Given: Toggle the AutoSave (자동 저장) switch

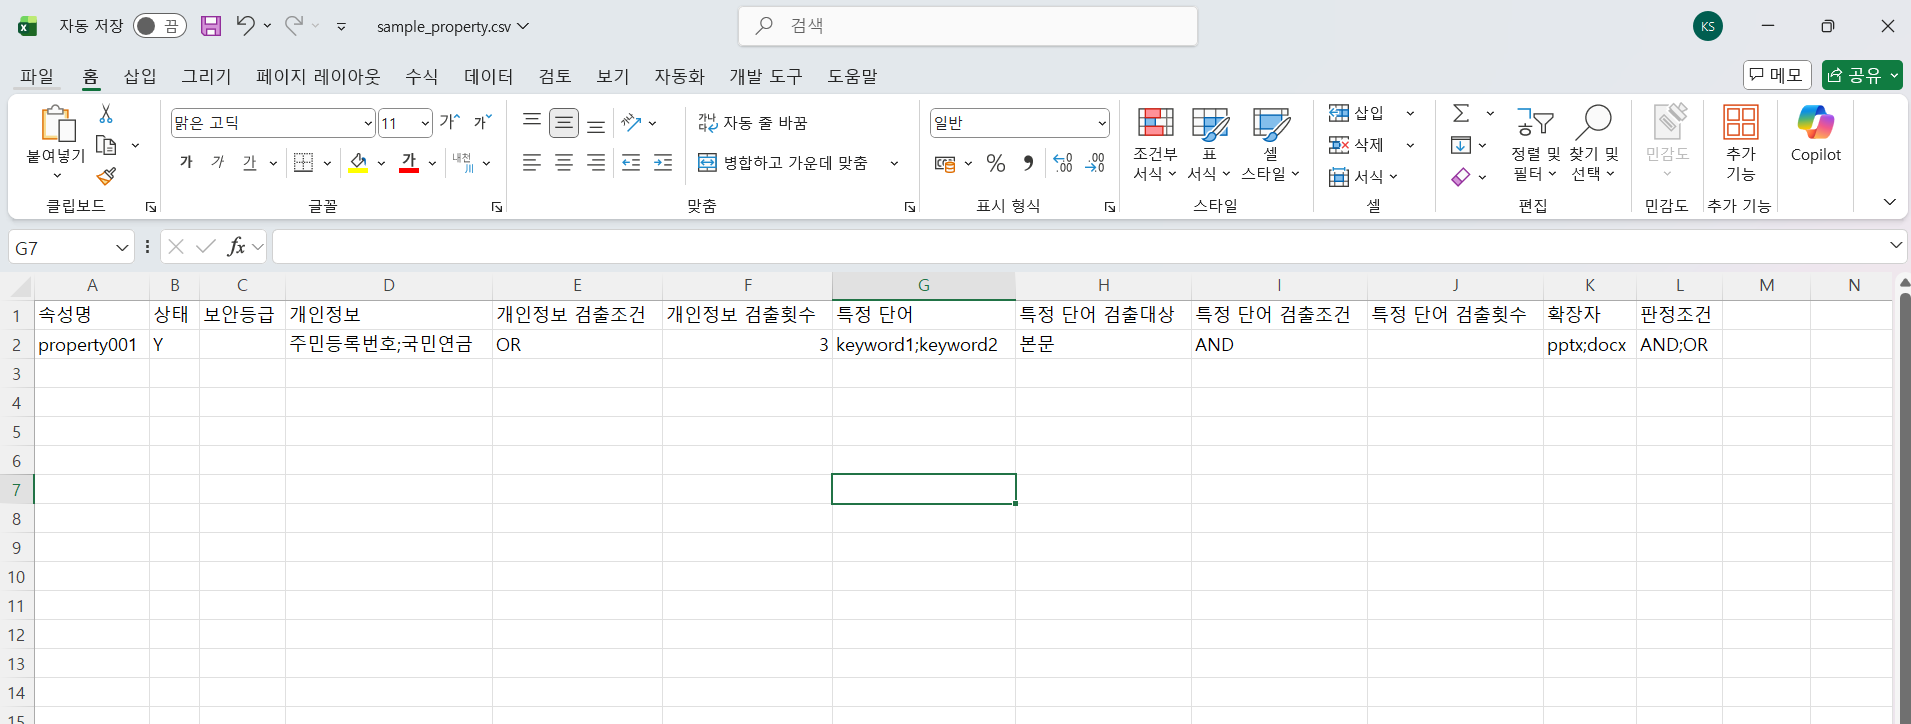Looking at the screenshot, I should pos(159,26).
